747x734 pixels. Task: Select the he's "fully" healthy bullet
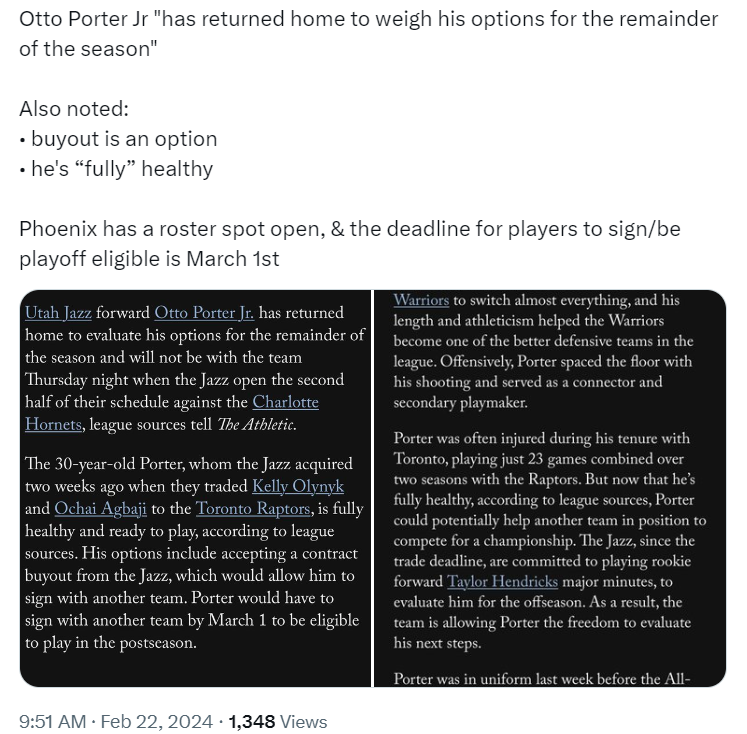pyautogui.click(x=116, y=169)
